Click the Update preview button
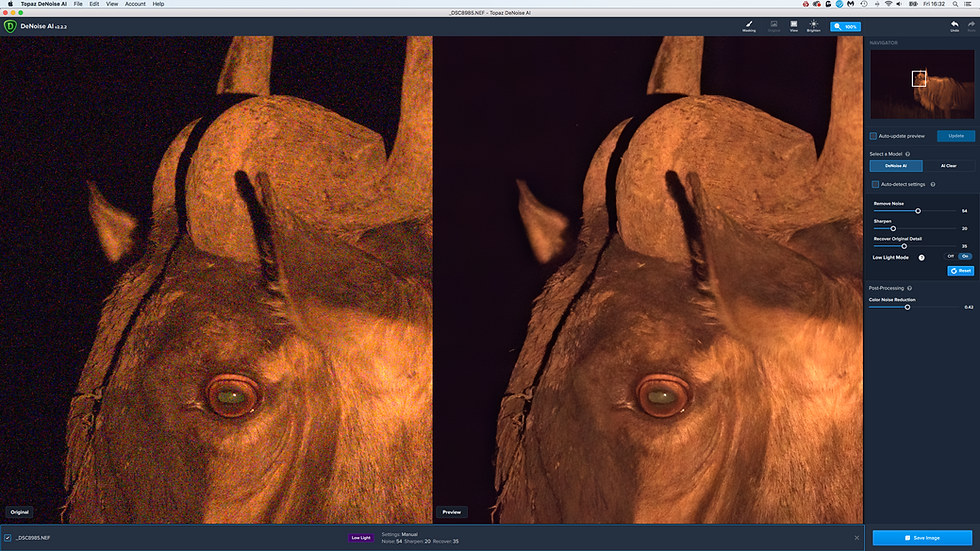Image resolution: width=980 pixels, height=551 pixels. coord(956,136)
